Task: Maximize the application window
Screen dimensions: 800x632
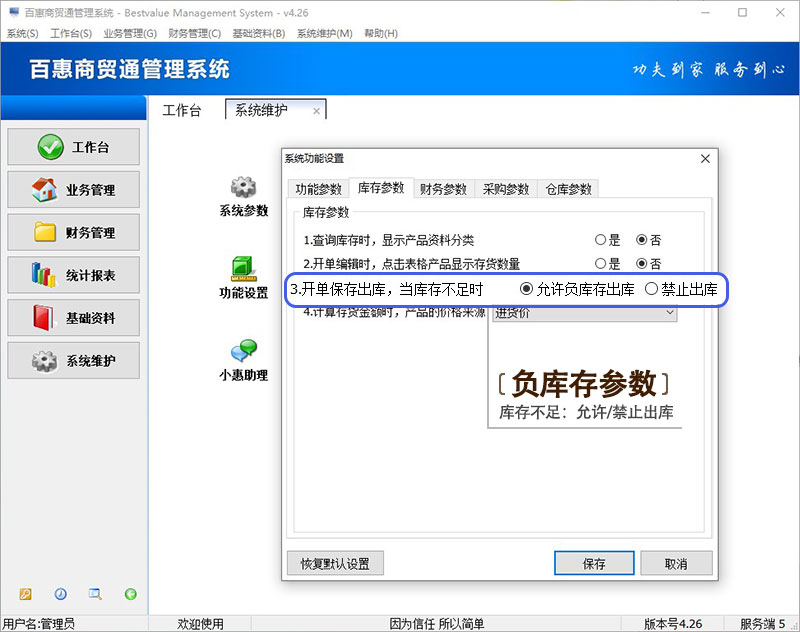Action: point(742,12)
